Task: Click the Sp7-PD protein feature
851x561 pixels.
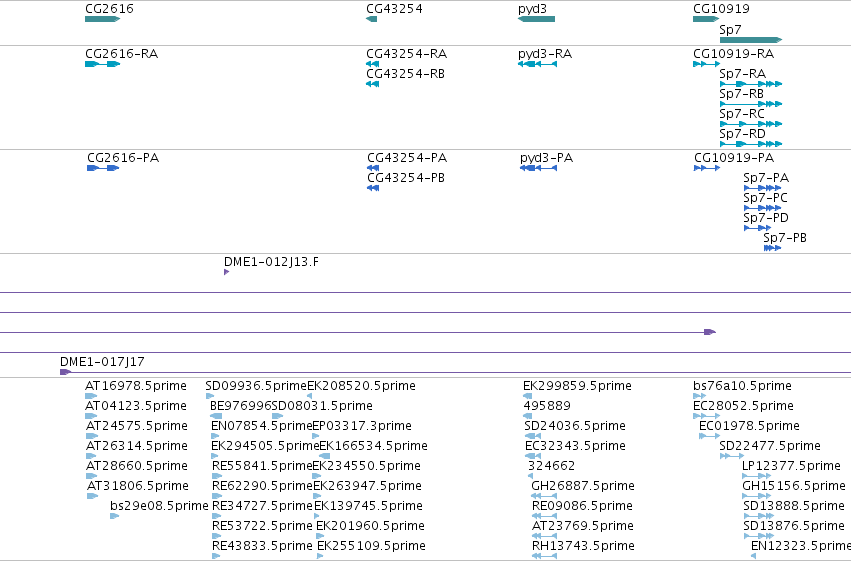Action: coord(757,228)
